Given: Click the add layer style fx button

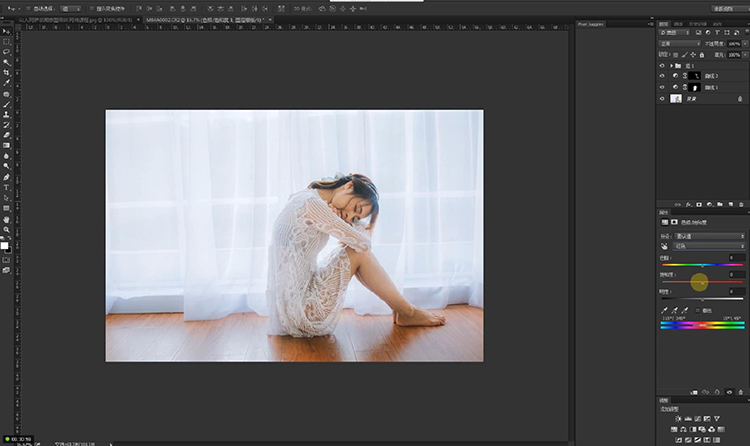Looking at the screenshot, I should [688, 204].
